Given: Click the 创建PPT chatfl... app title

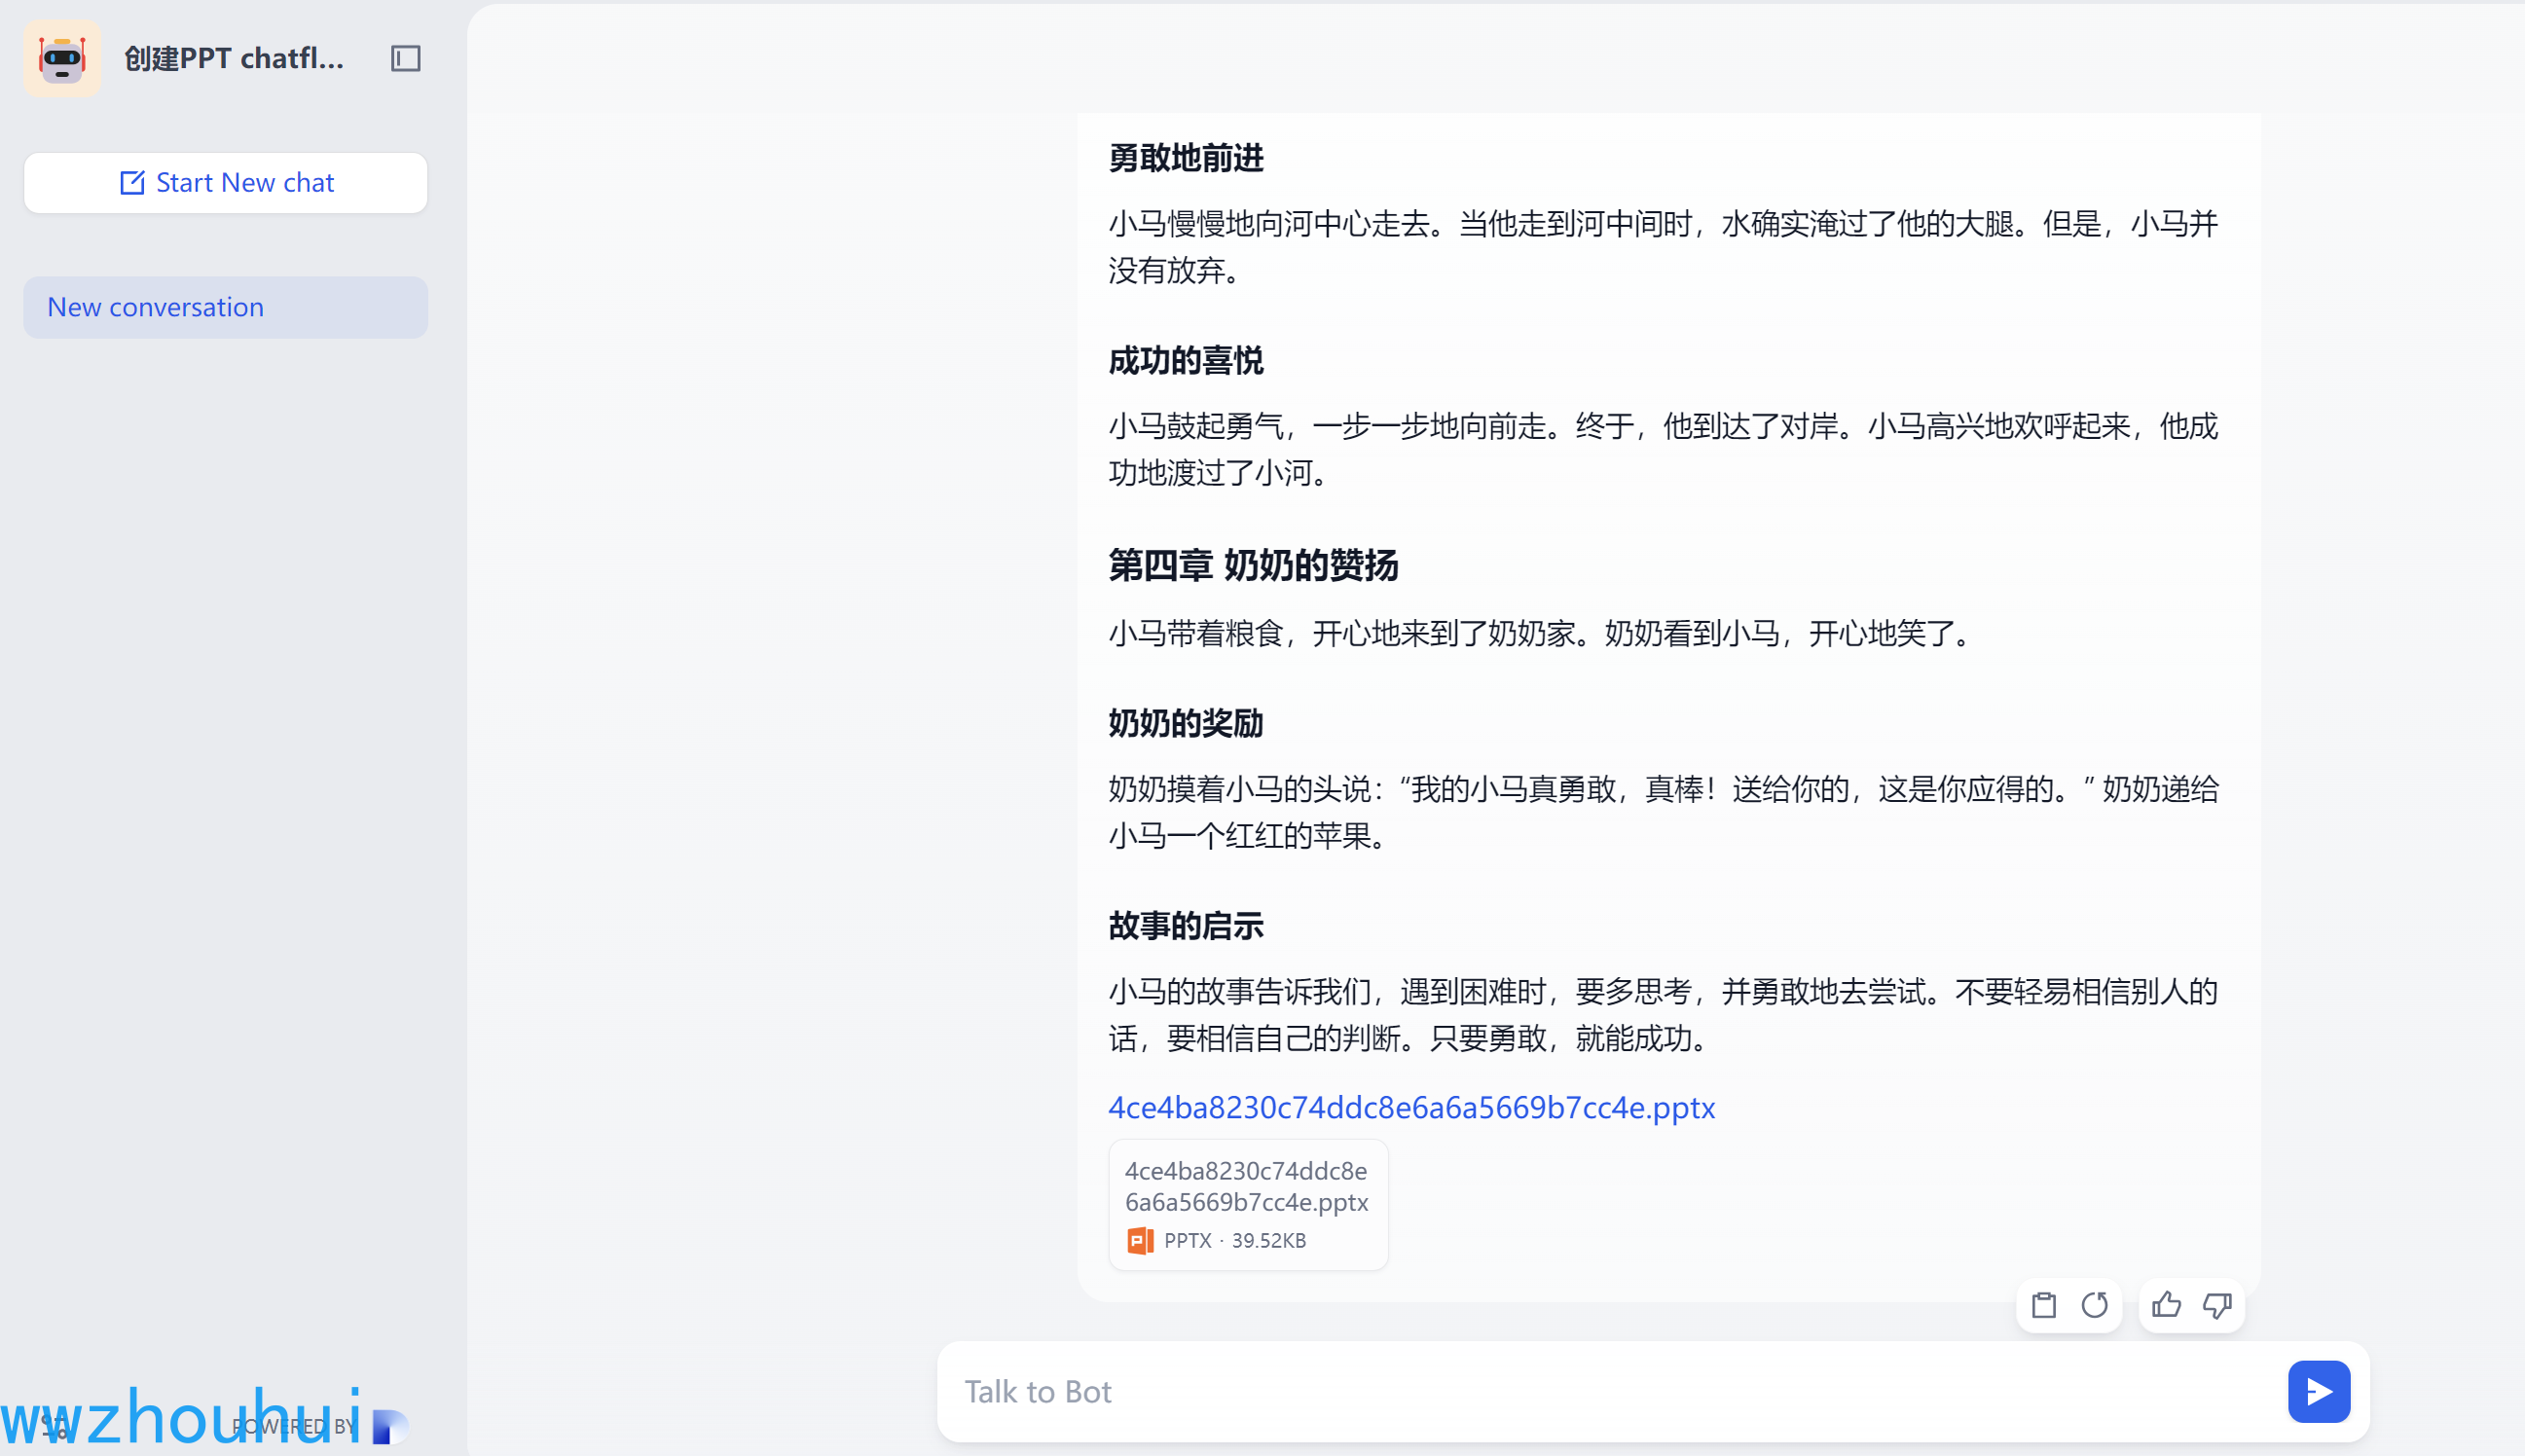Looking at the screenshot, I should pos(234,59).
